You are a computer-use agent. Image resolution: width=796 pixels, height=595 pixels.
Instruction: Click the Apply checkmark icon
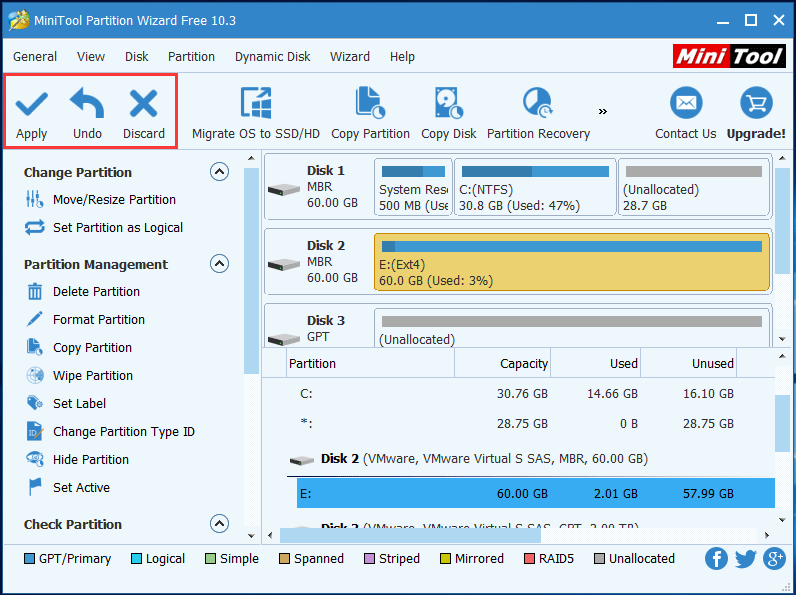coord(32,104)
